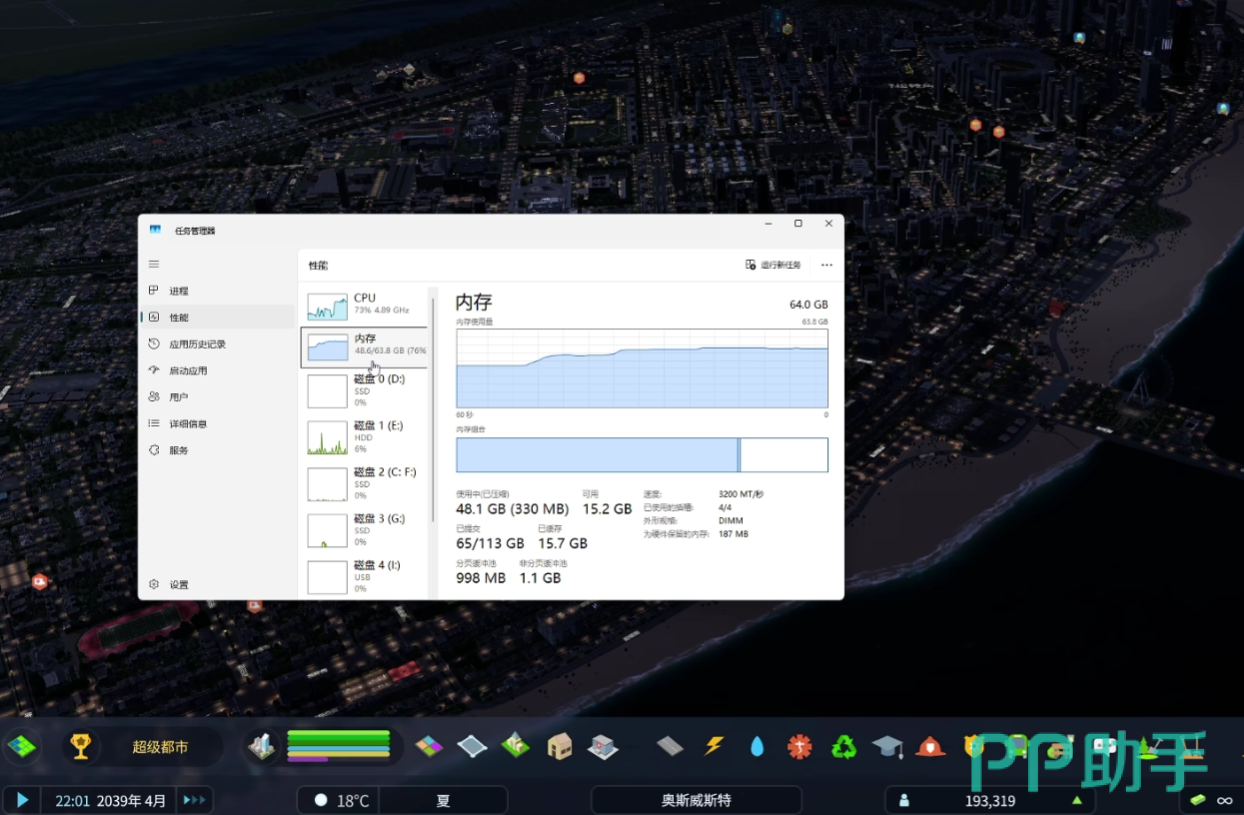Open 应用历史记录 (App history) page
This screenshot has width=1244, height=815.
[x=197, y=344]
